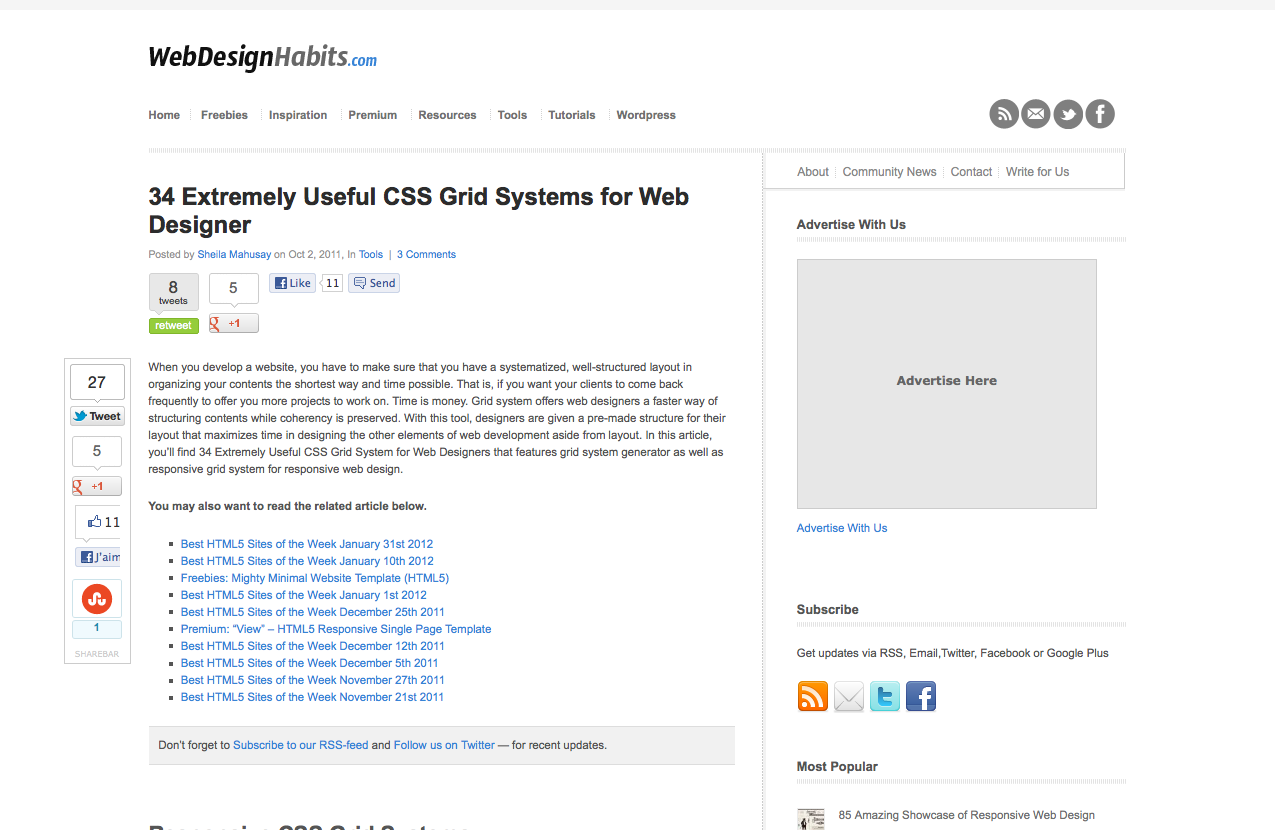Viewport: 1275px width, 830px height.
Task: Click the gray RSS icon in header
Action: pos(1004,114)
